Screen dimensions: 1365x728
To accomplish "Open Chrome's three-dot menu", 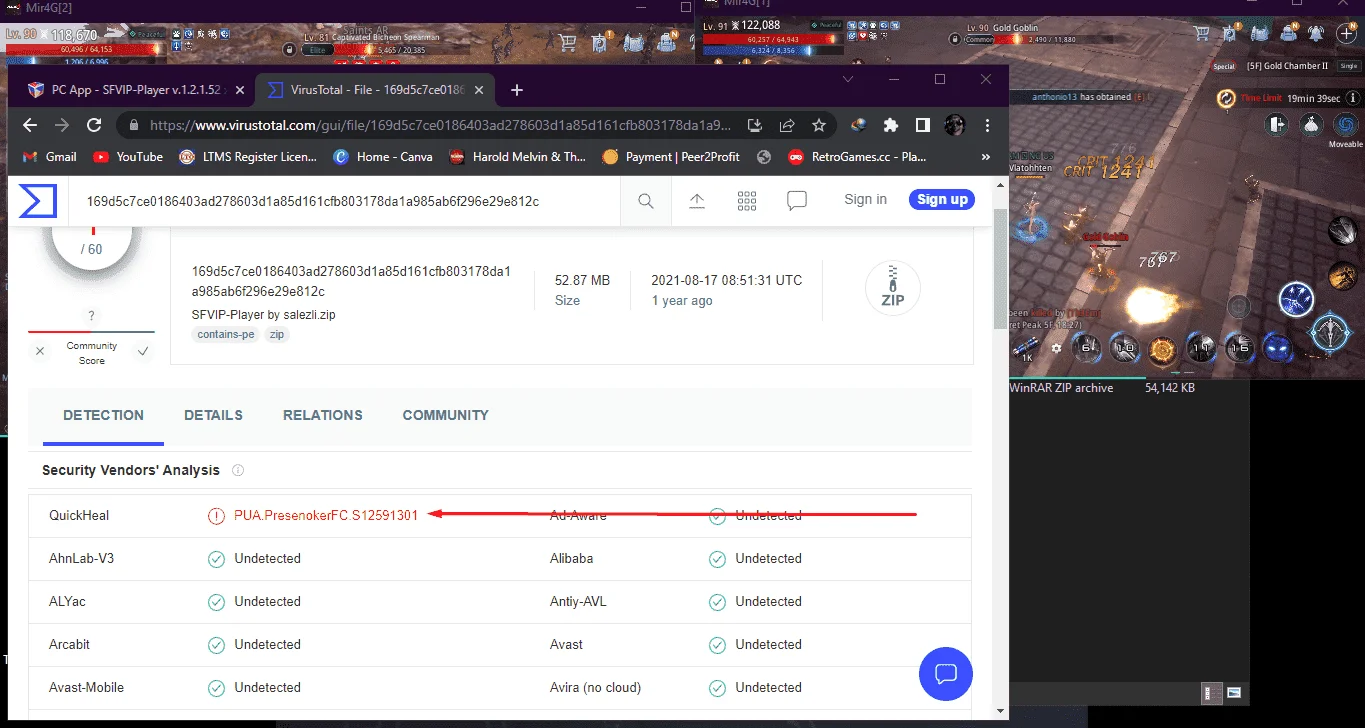I will [987, 126].
